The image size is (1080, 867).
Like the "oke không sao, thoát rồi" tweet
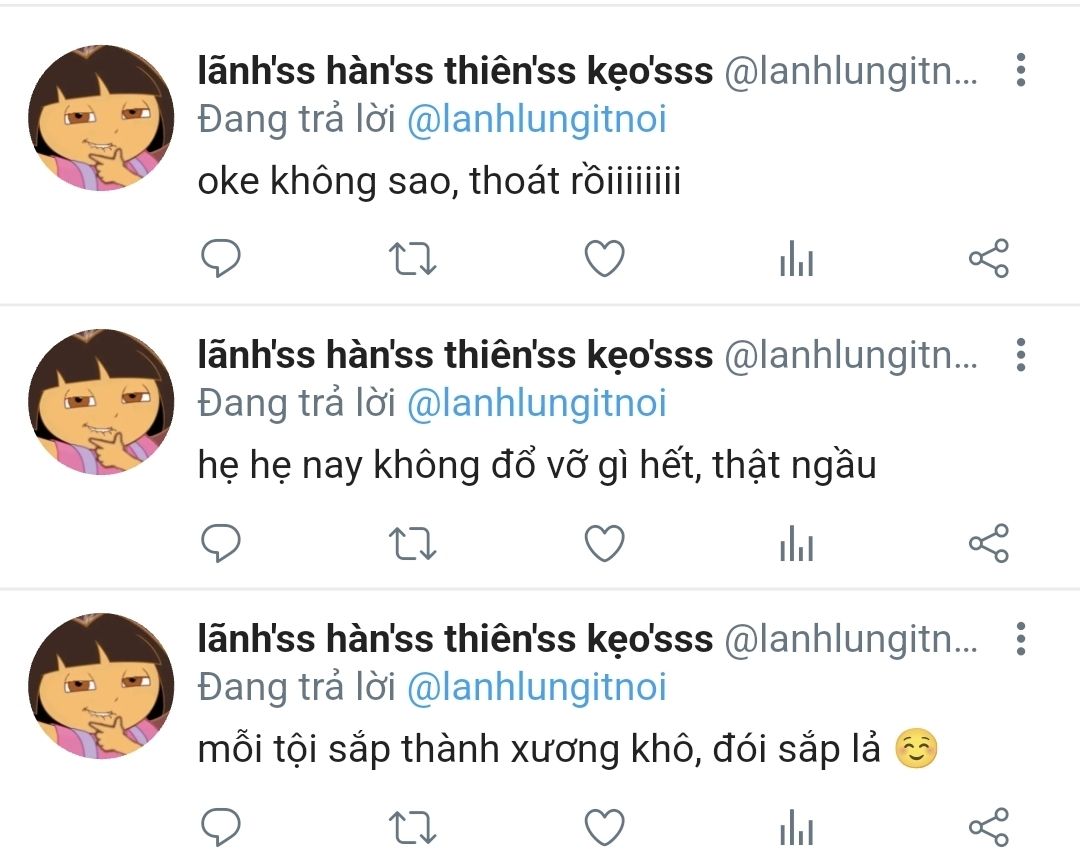tap(604, 259)
